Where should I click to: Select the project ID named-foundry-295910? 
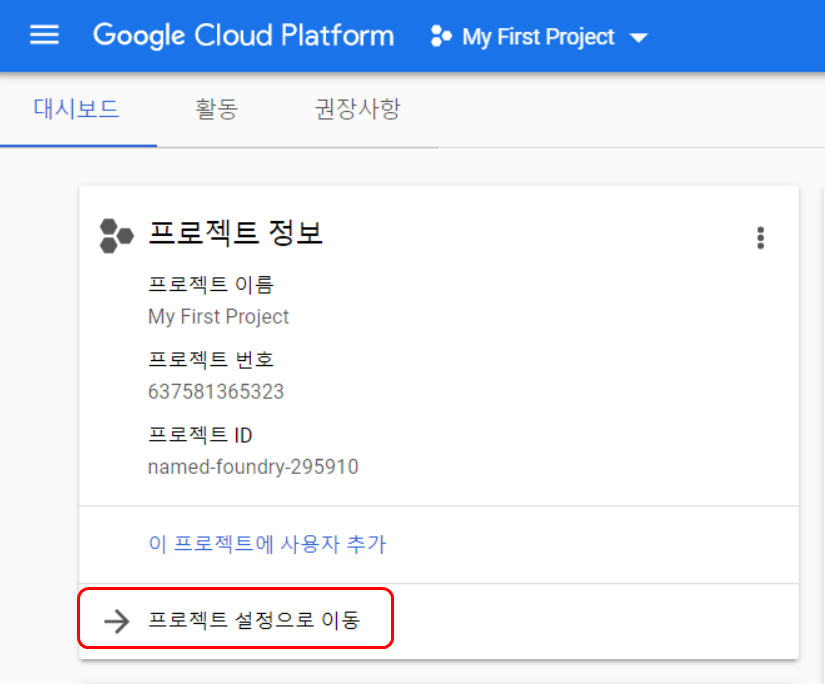pos(253,467)
